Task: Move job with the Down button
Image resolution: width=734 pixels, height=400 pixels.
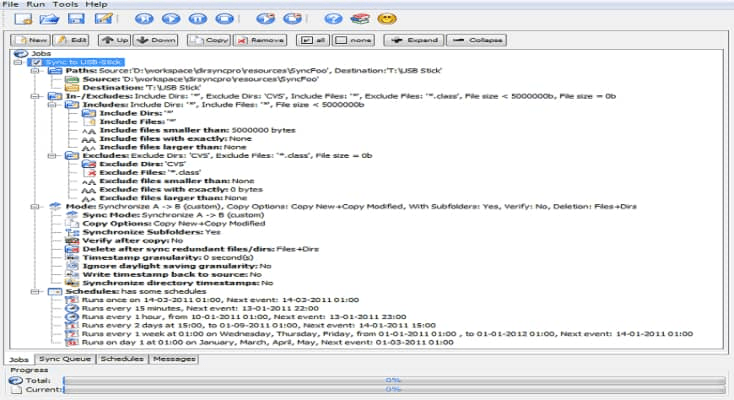Action: [x=156, y=40]
